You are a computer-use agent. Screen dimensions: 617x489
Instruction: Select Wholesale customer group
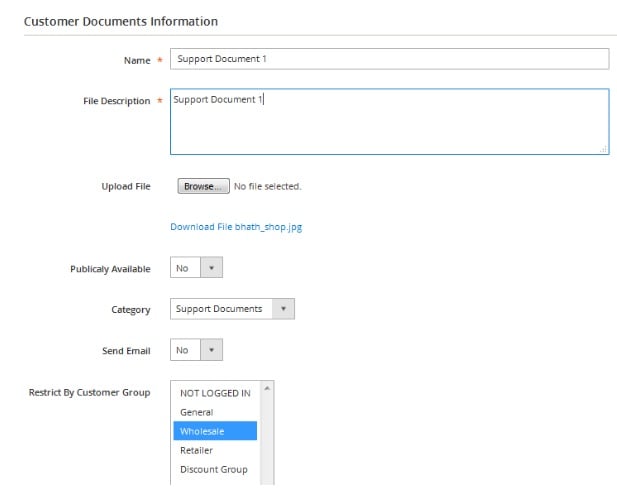(x=215, y=431)
